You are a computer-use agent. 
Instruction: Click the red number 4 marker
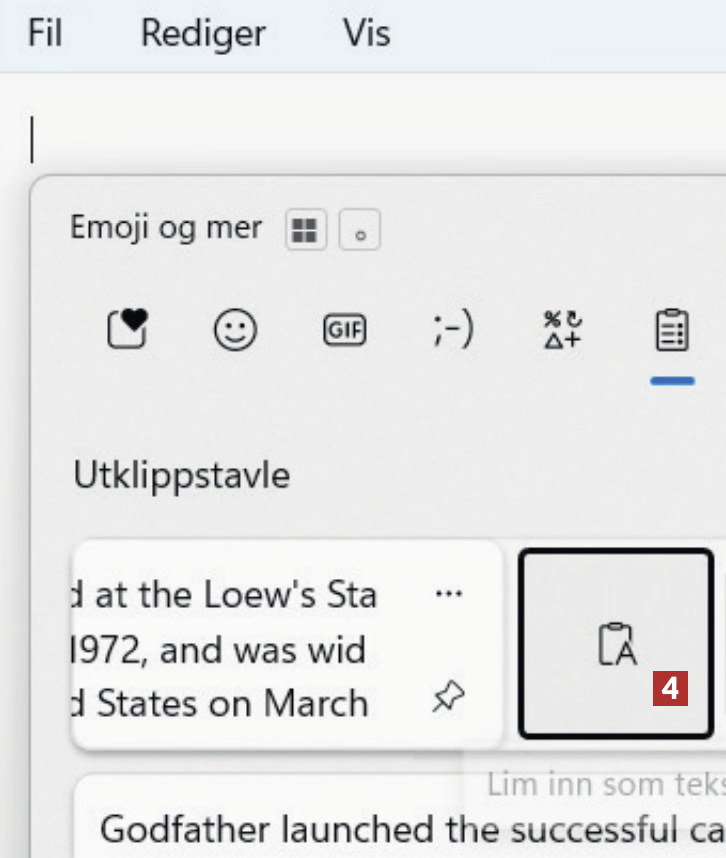[671, 689]
